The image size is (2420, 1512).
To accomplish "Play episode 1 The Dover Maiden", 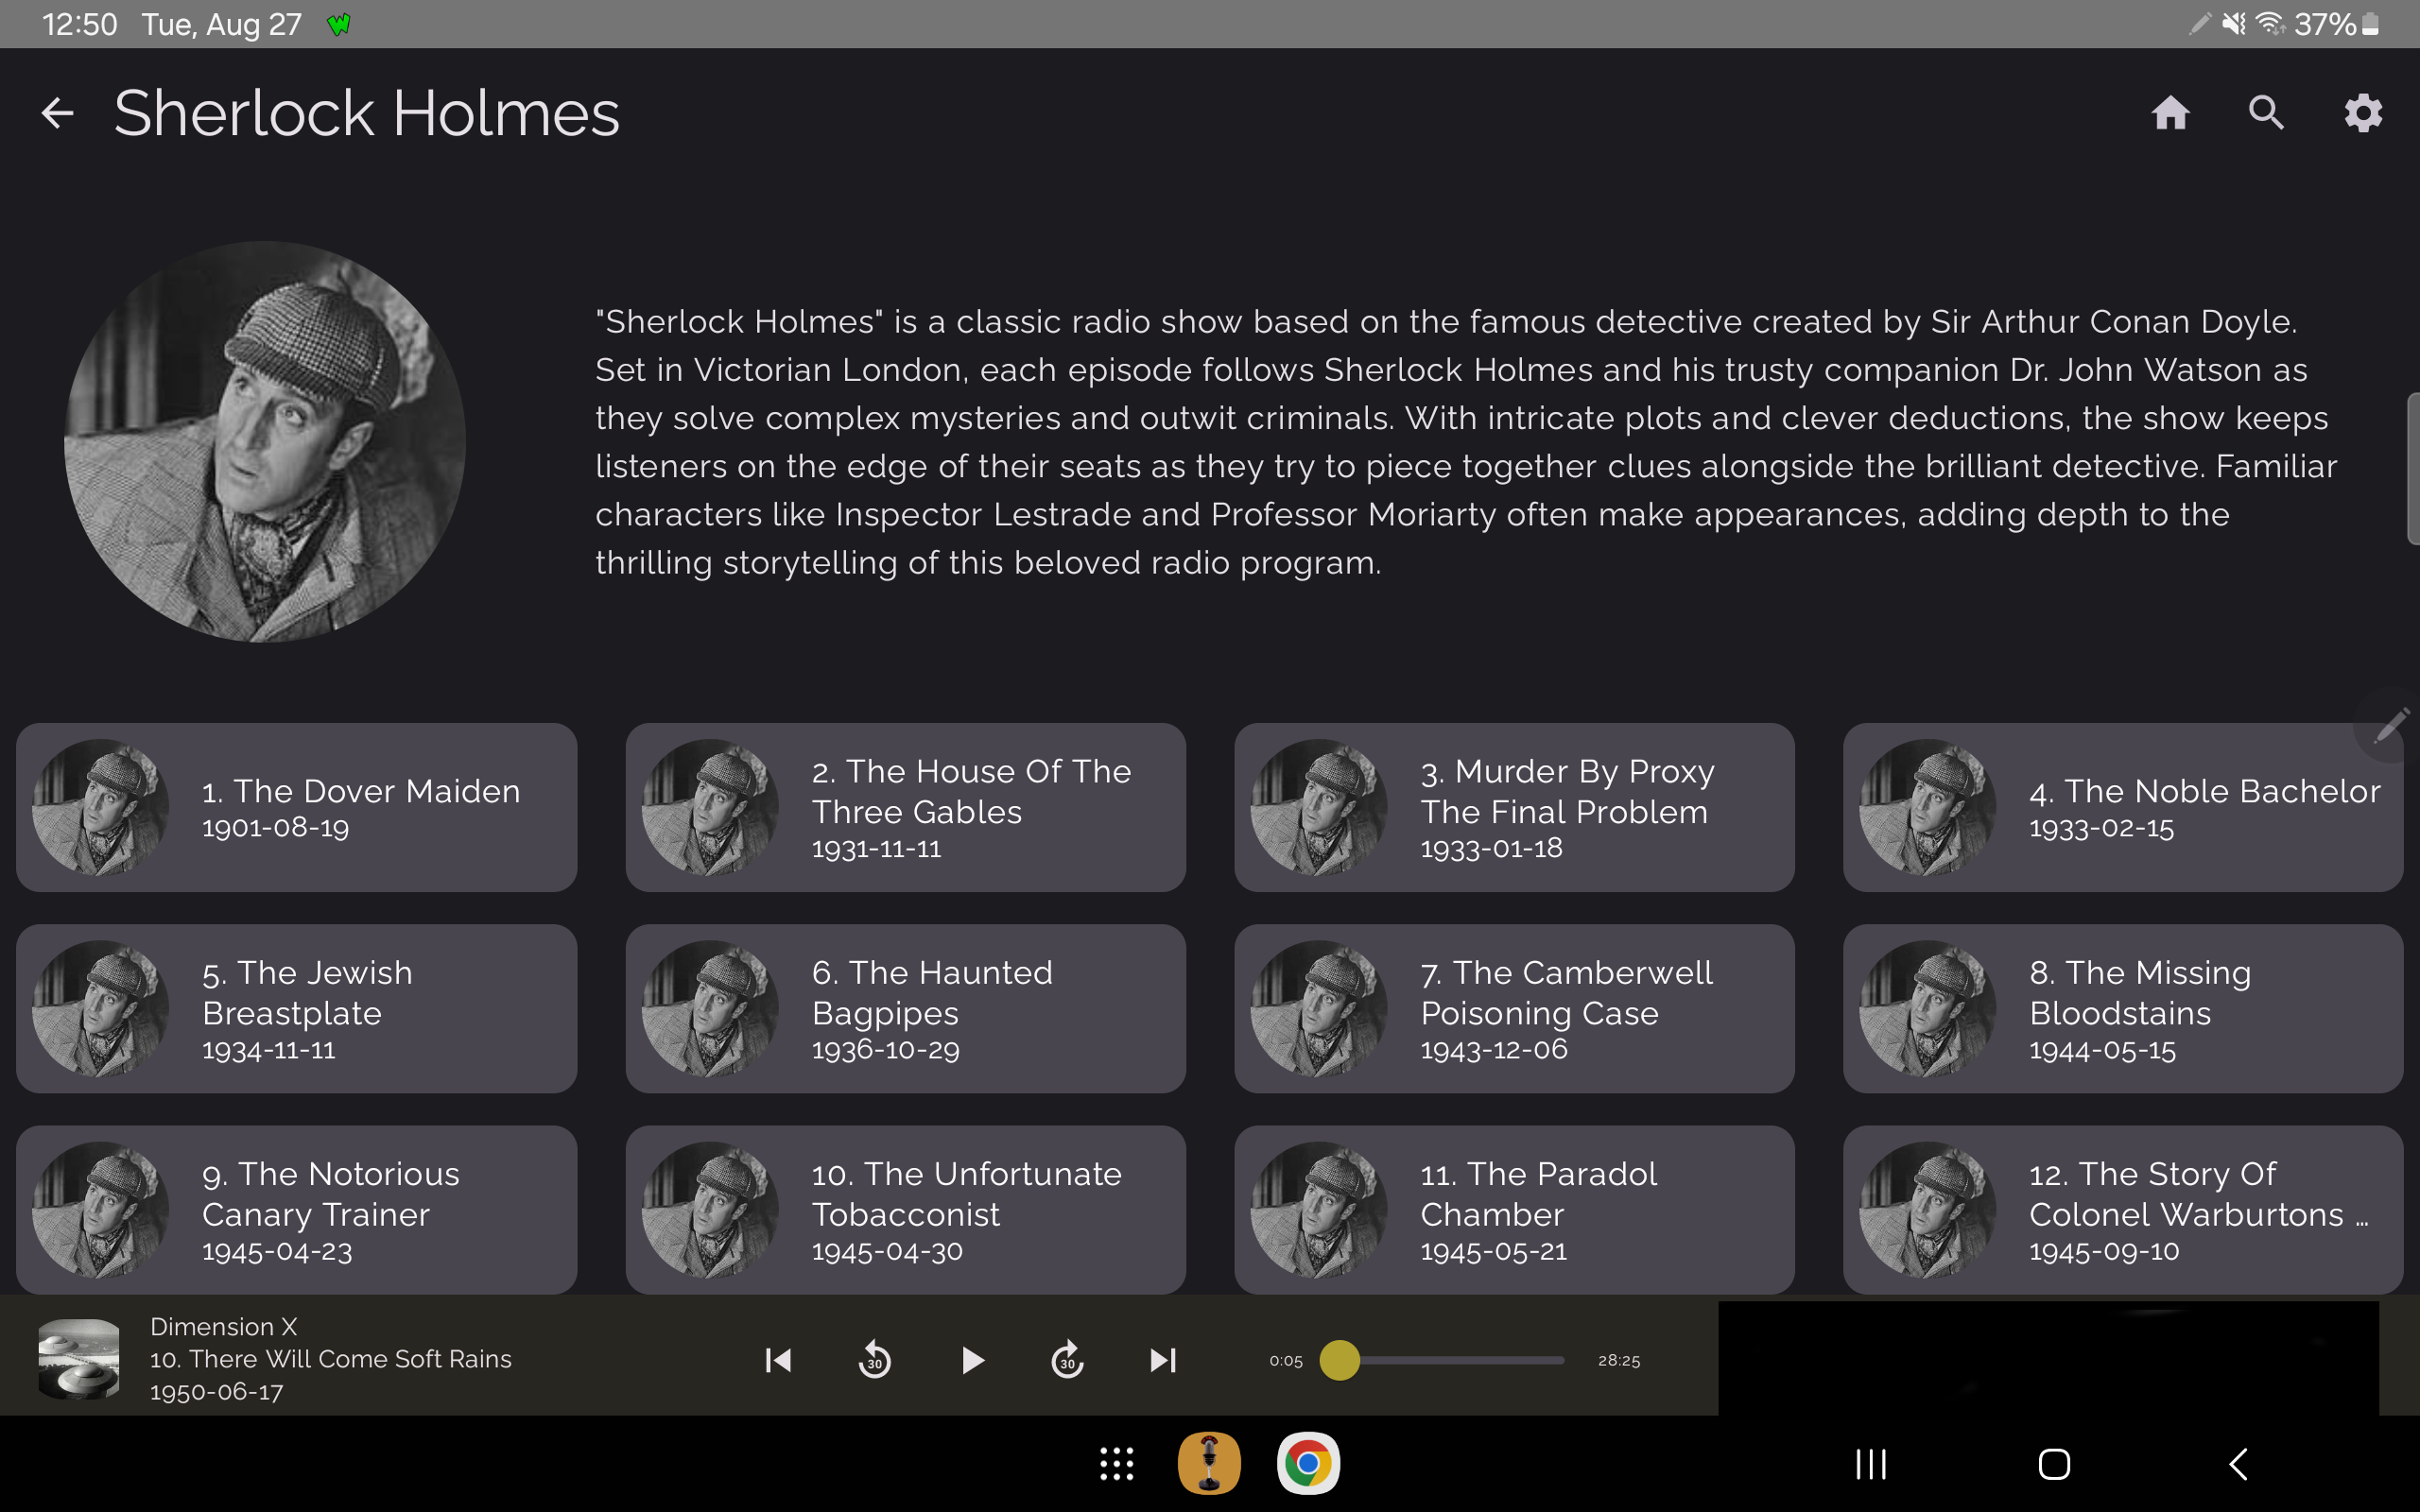I will click(297, 806).
